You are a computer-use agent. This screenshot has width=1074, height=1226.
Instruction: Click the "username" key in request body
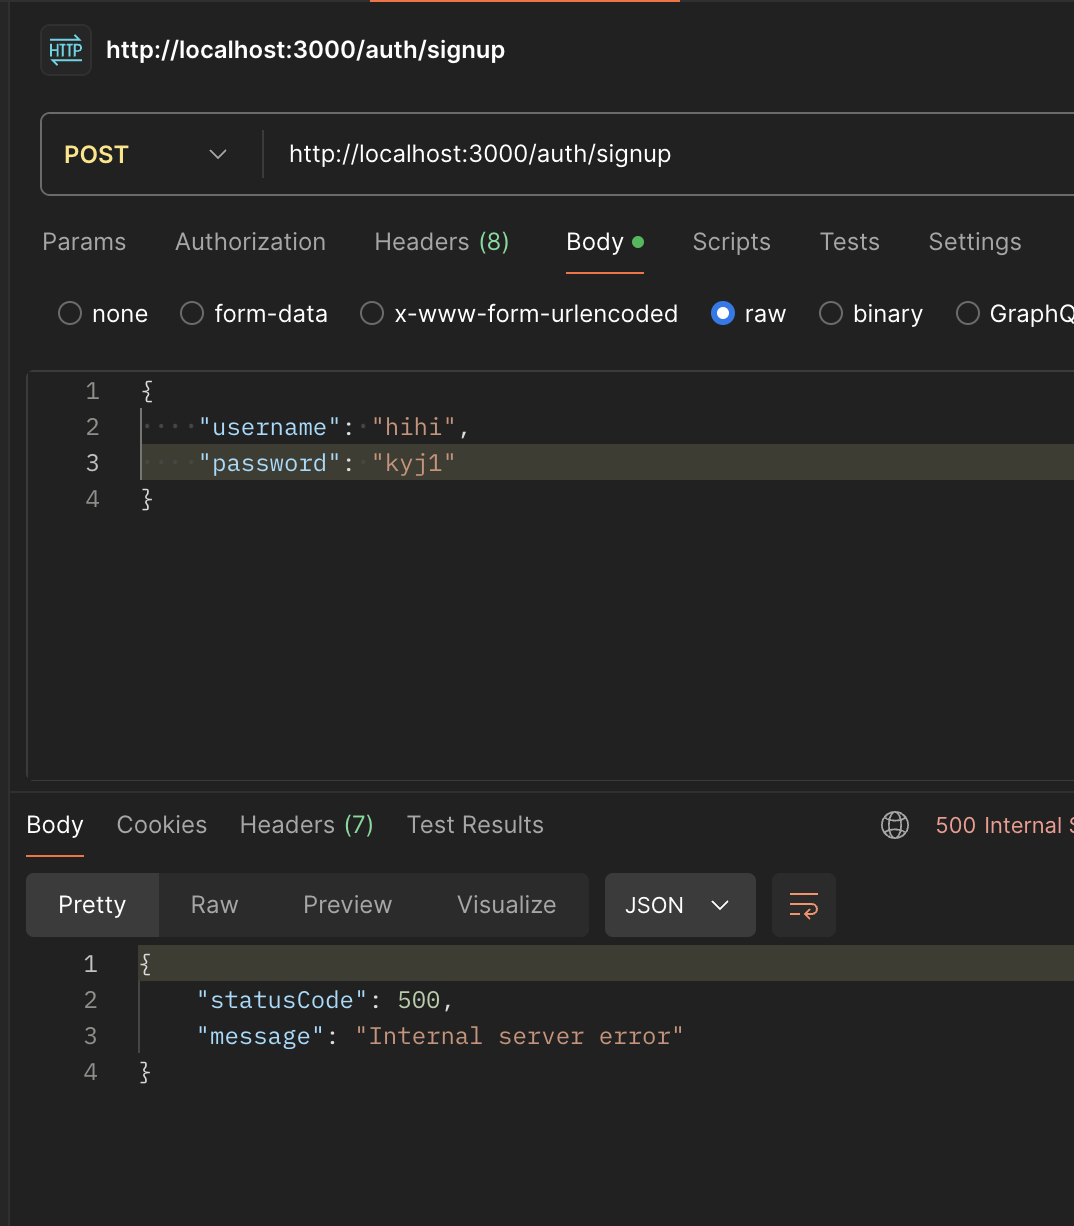tap(270, 427)
